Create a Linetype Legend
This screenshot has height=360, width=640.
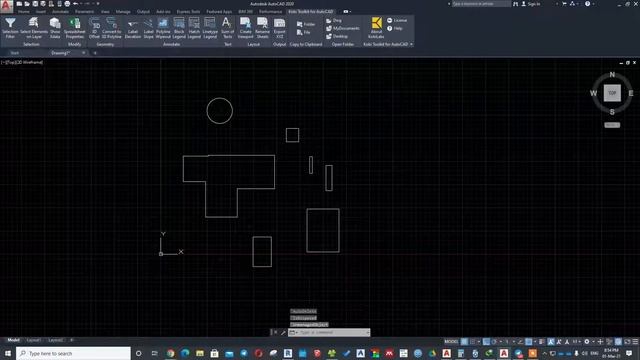[210, 28]
